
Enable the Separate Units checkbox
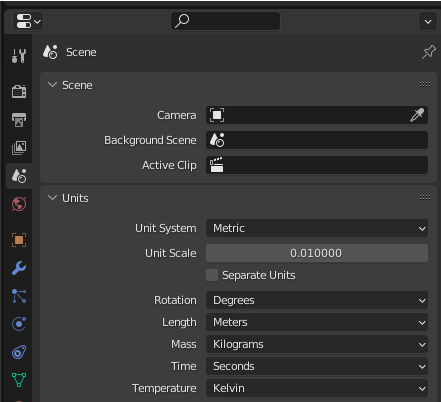click(212, 275)
